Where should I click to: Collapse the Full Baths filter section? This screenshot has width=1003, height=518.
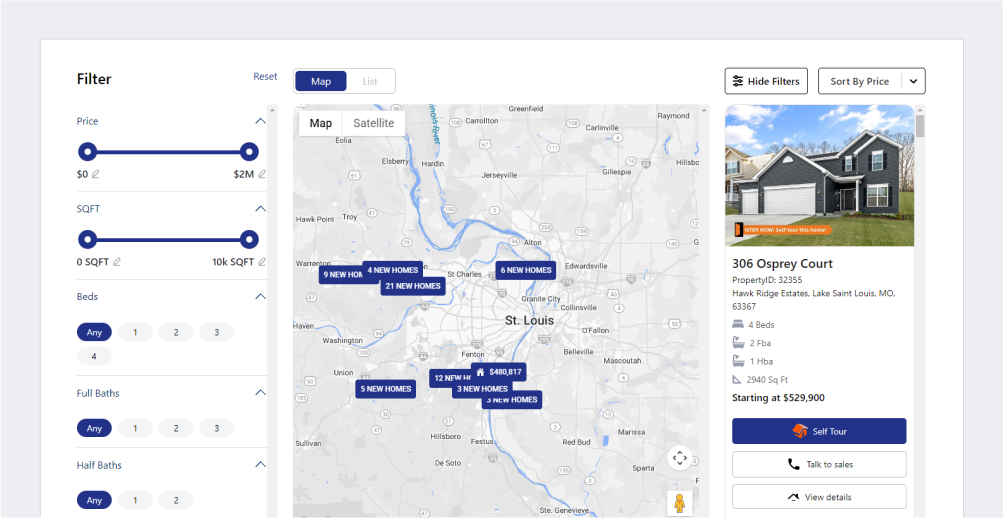pyautogui.click(x=260, y=393)
